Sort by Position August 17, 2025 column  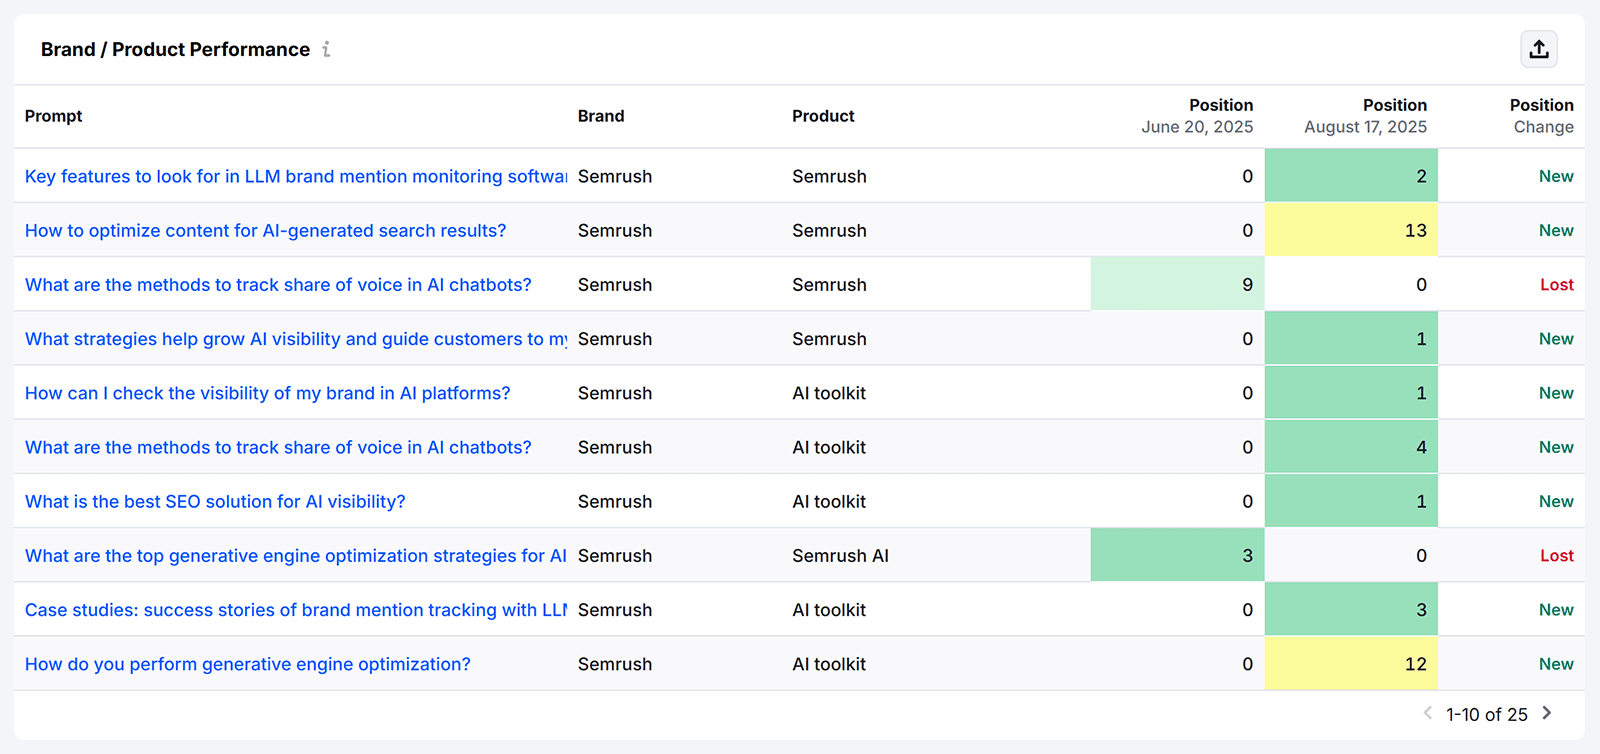click(1365, 116)
